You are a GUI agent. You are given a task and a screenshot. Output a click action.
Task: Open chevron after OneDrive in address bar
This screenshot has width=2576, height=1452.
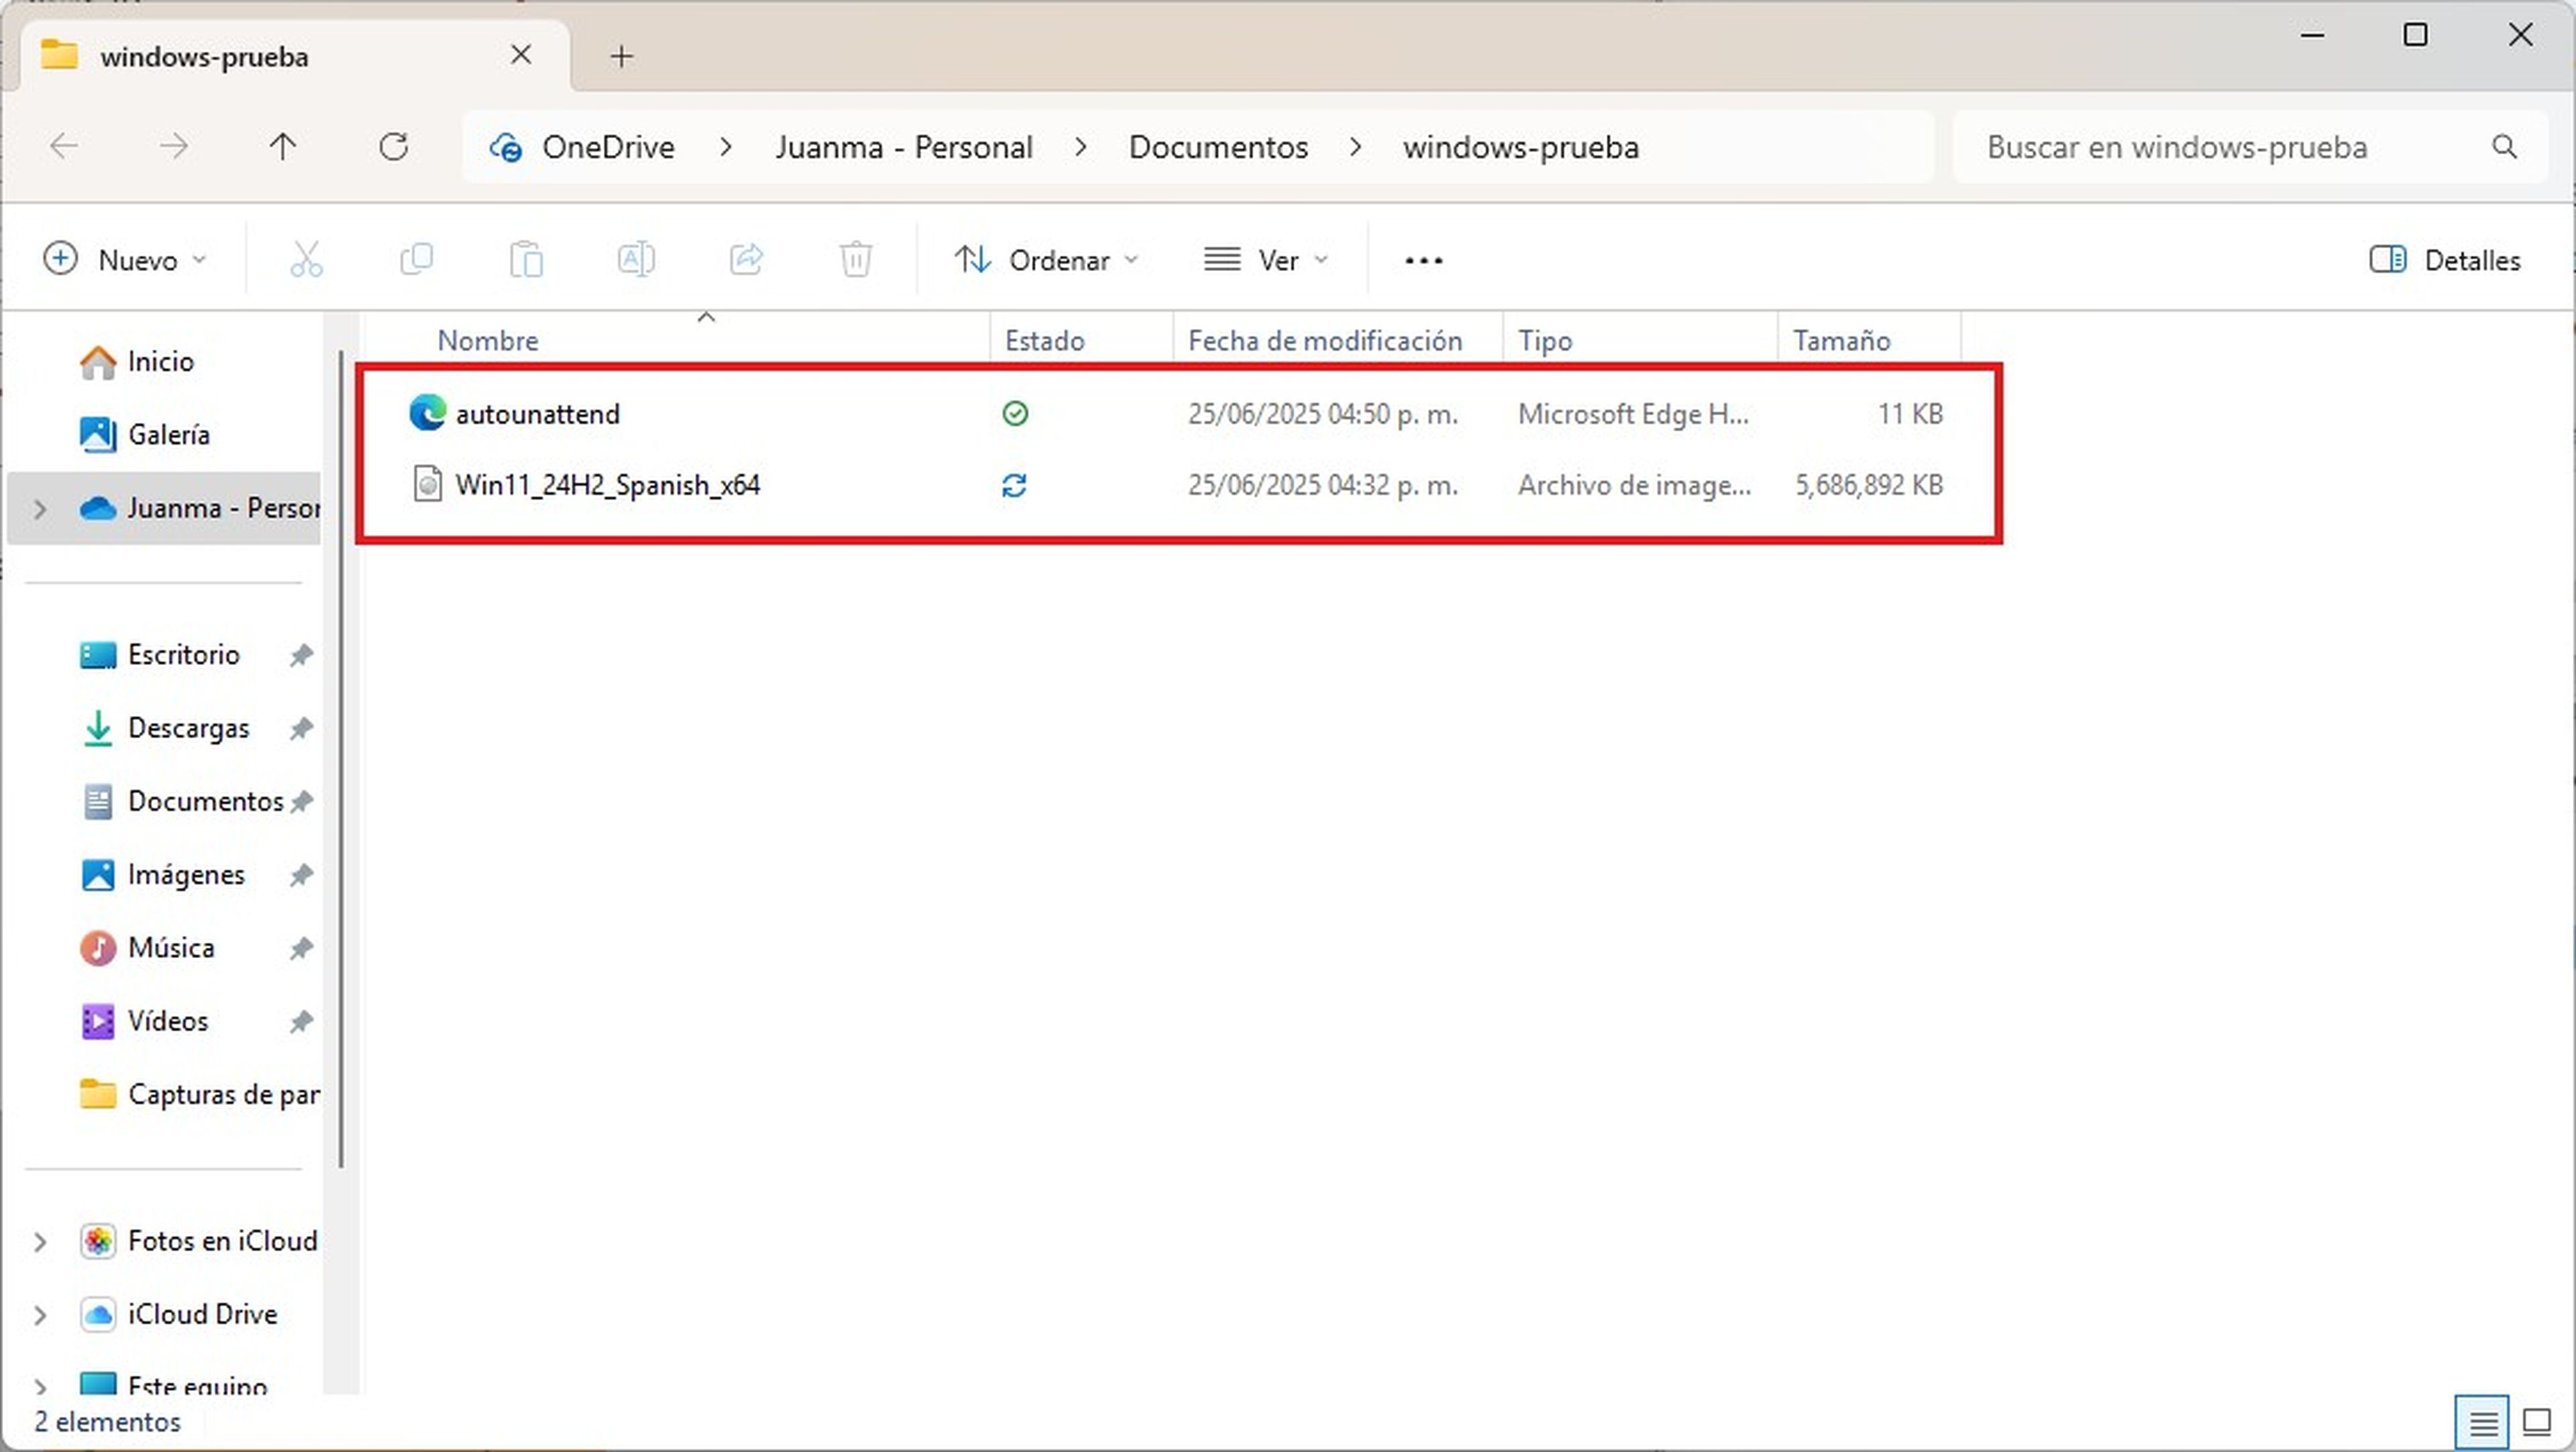(x=726, y=147)
